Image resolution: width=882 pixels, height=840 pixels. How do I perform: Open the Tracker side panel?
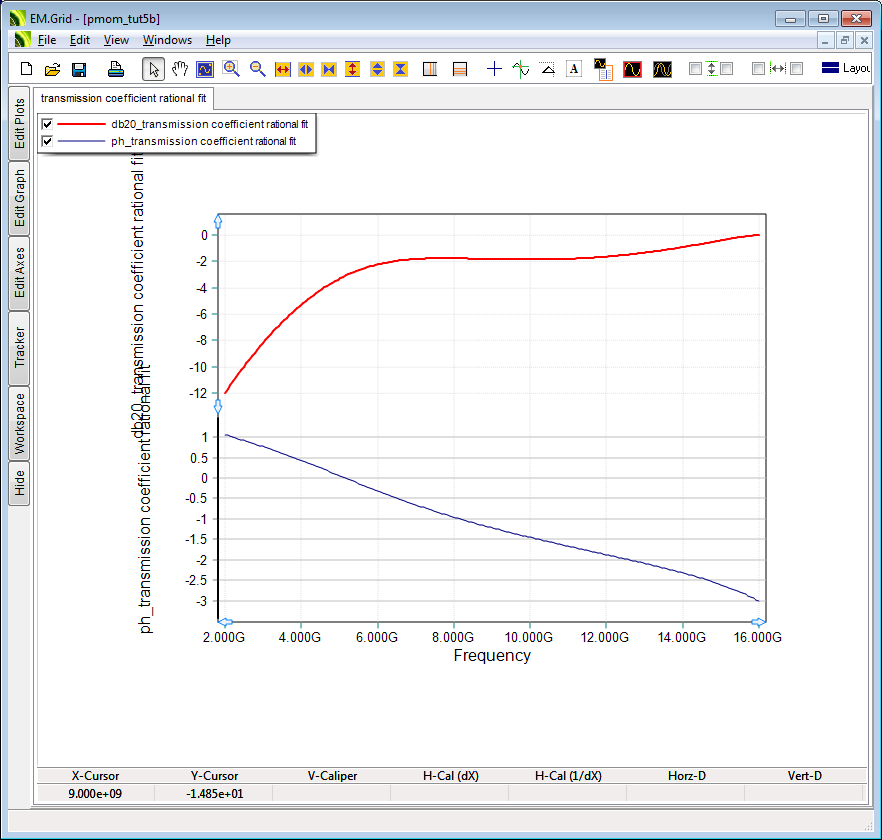[x=19, y=347]
